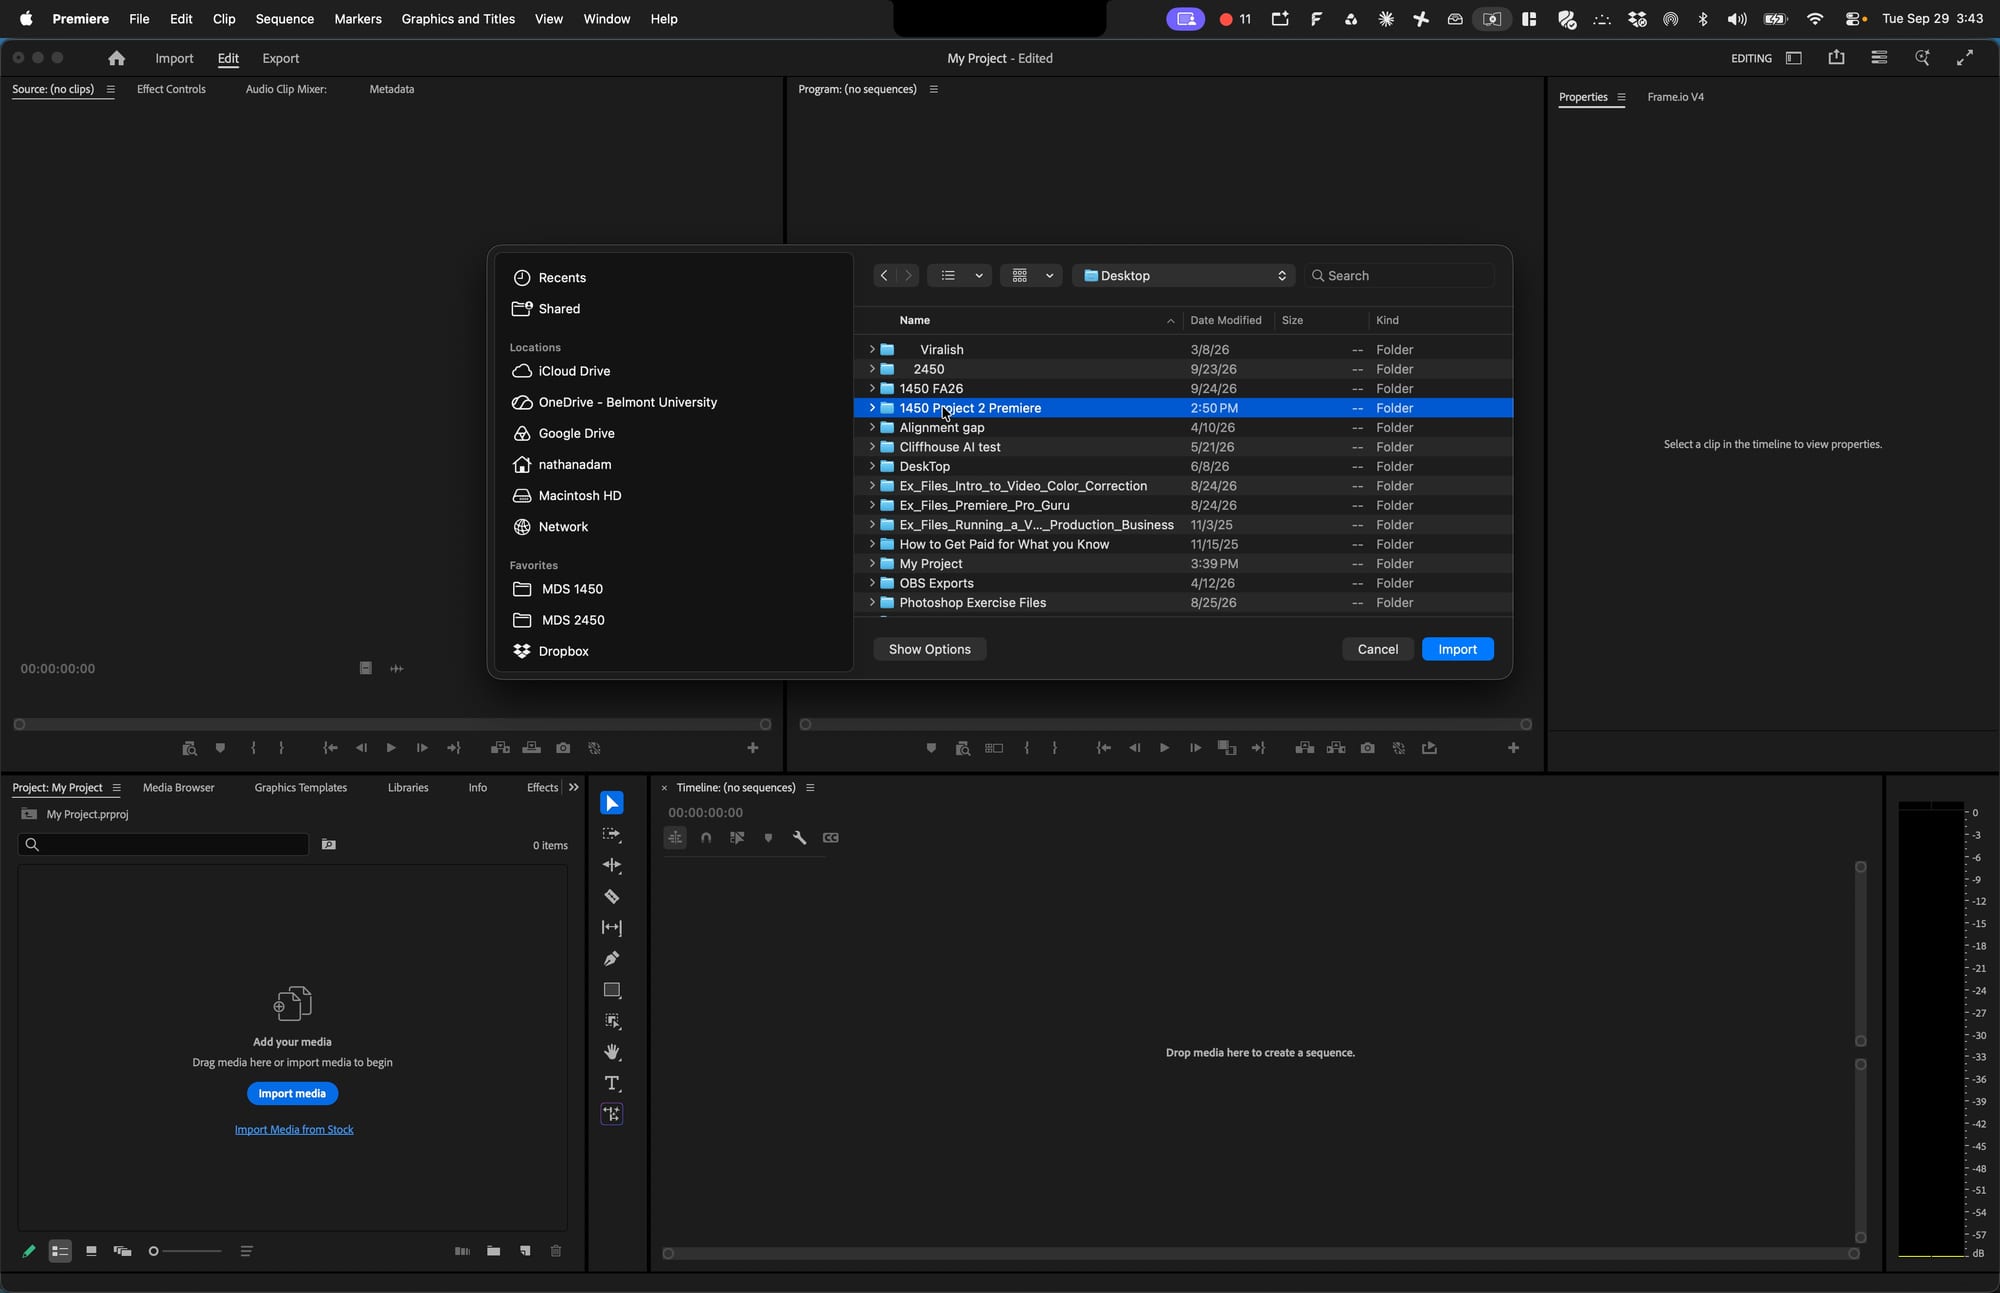Select the Rectangle tool
Image resolution: width=2000 pixels, height=1293 pixels.
click(612, 990)
